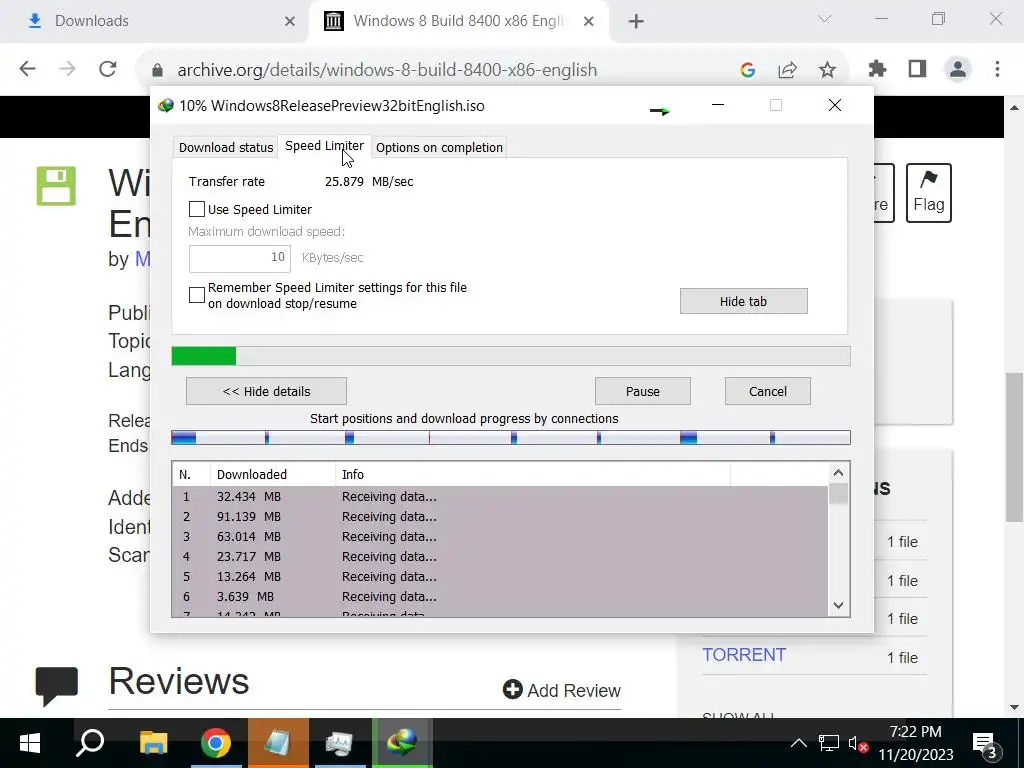Select connection row 4 with 23.717 MB
The width and height of the screenshot is (1024, 768).
[x=500, y=557]
